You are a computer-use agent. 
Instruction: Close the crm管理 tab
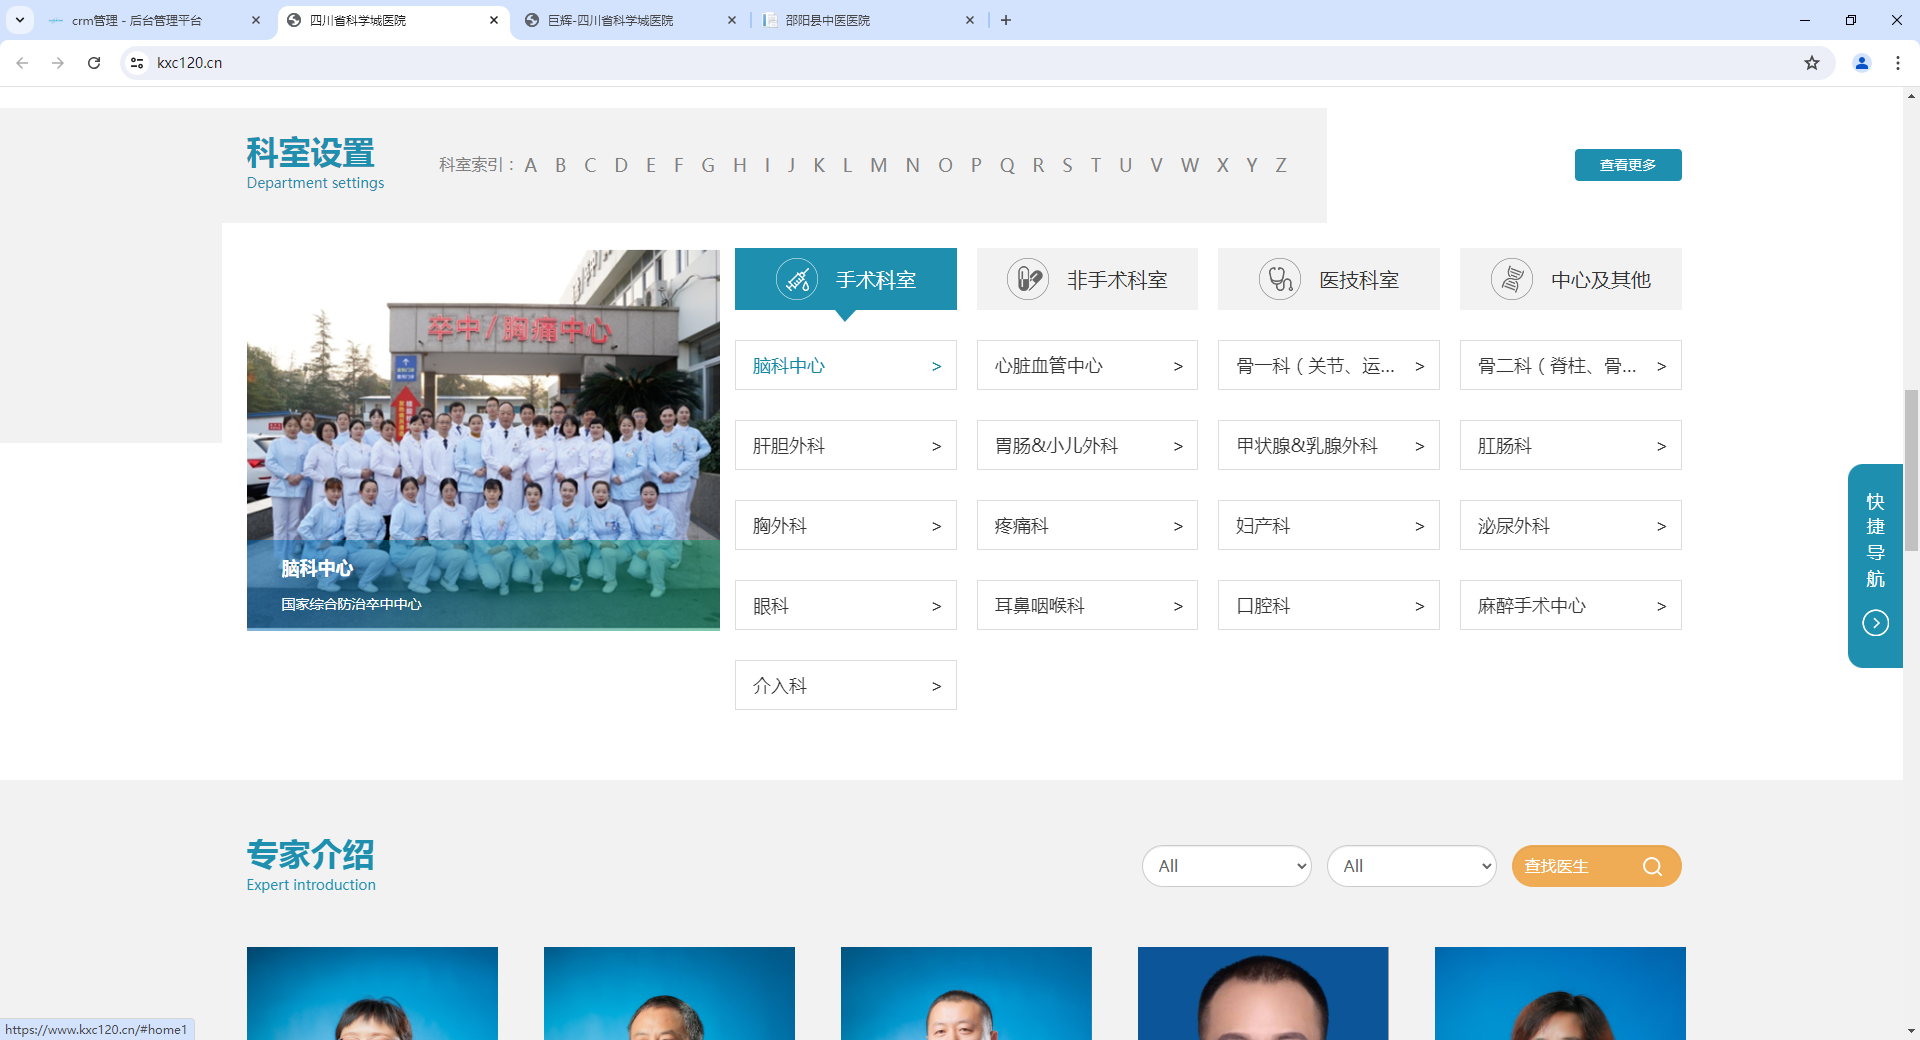pos(256,20)
